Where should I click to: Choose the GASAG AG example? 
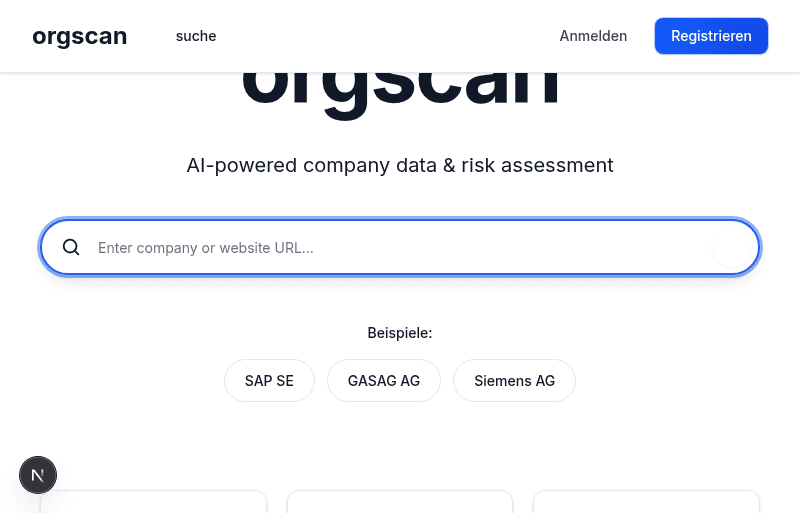[x=384, y=381]
